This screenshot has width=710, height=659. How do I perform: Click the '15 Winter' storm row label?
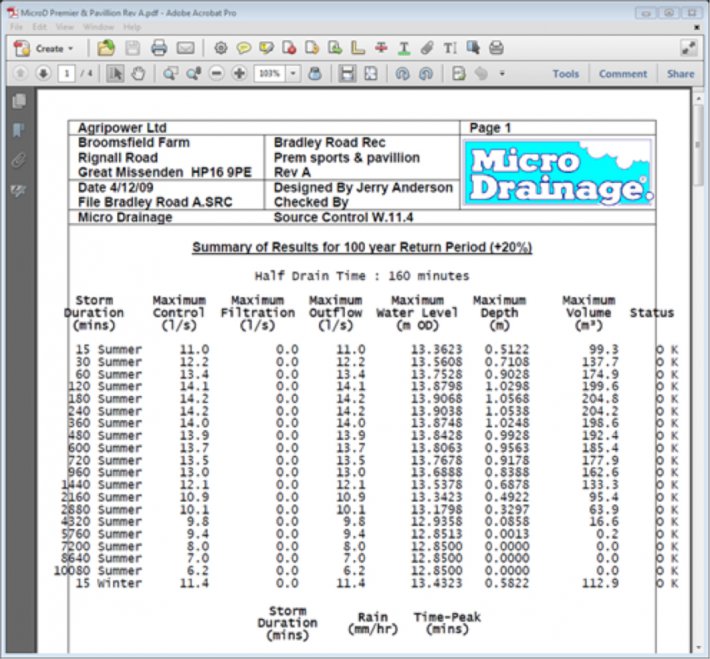pyautogui.click(x=109, y=583)
